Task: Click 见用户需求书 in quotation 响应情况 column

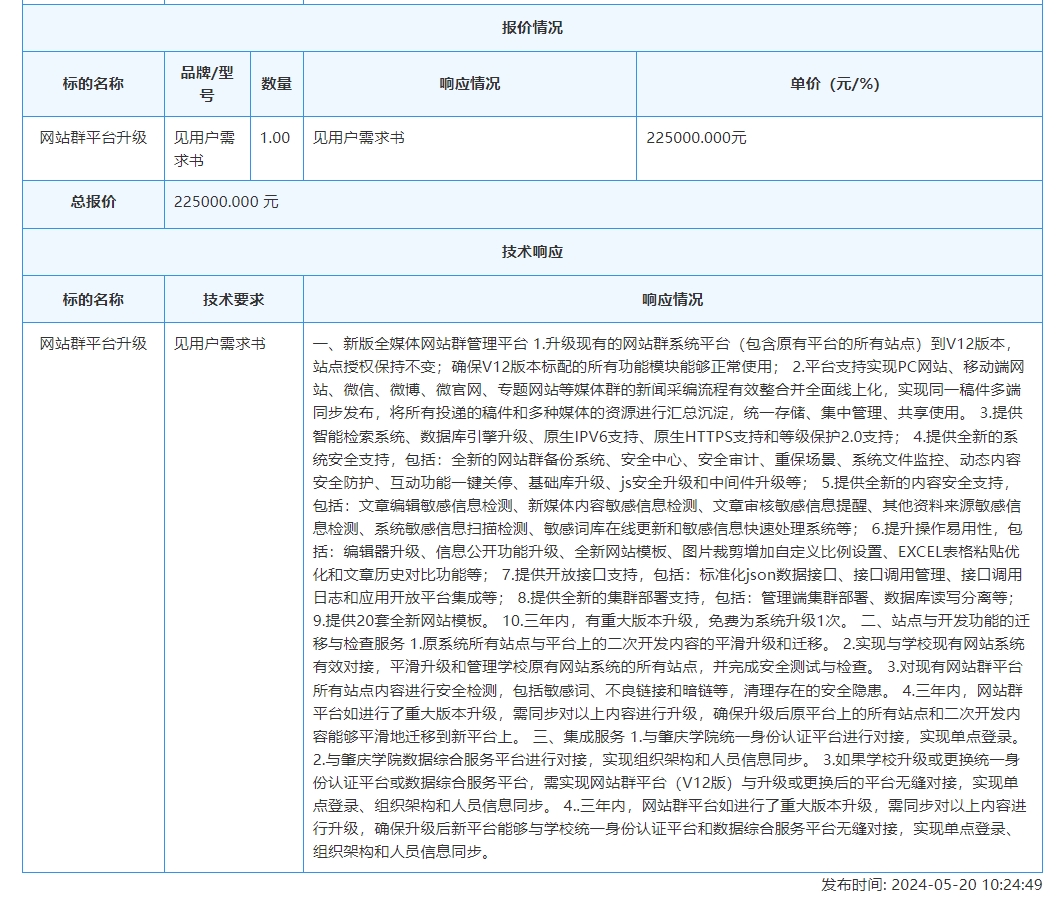Action: (x=359, y=138)
